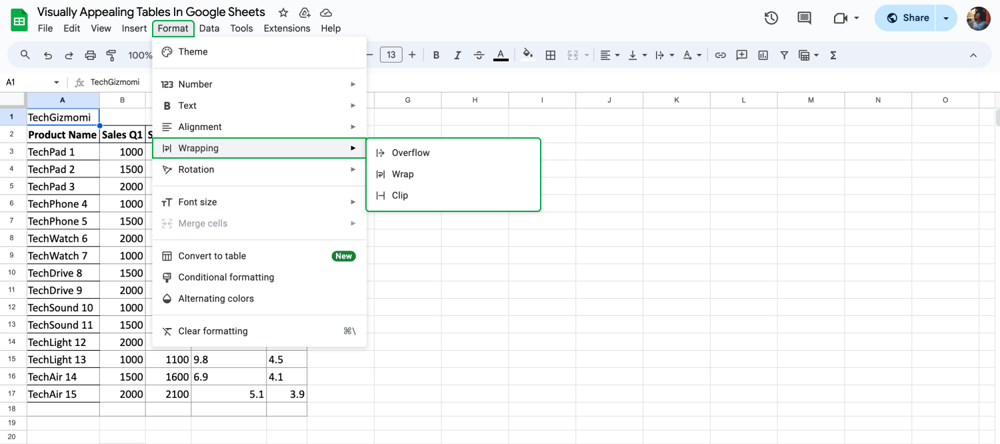
Task: Toggle bold formatting in toolbar
Action: 436,55
